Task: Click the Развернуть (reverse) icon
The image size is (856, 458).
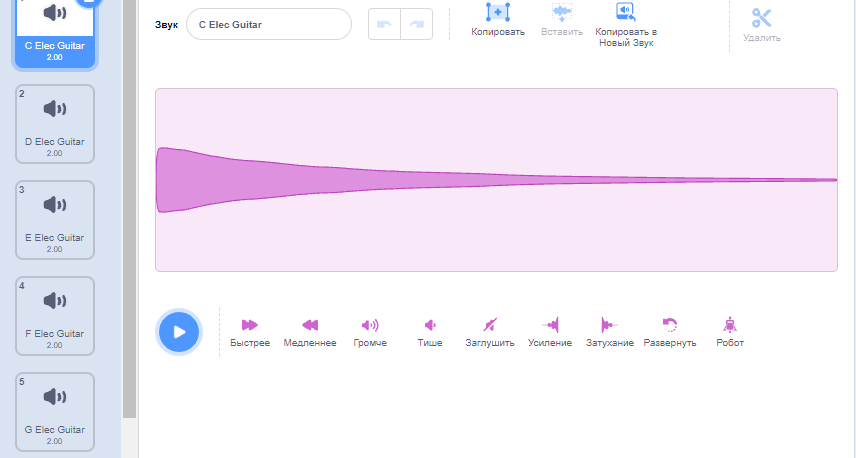Action: 670,325
